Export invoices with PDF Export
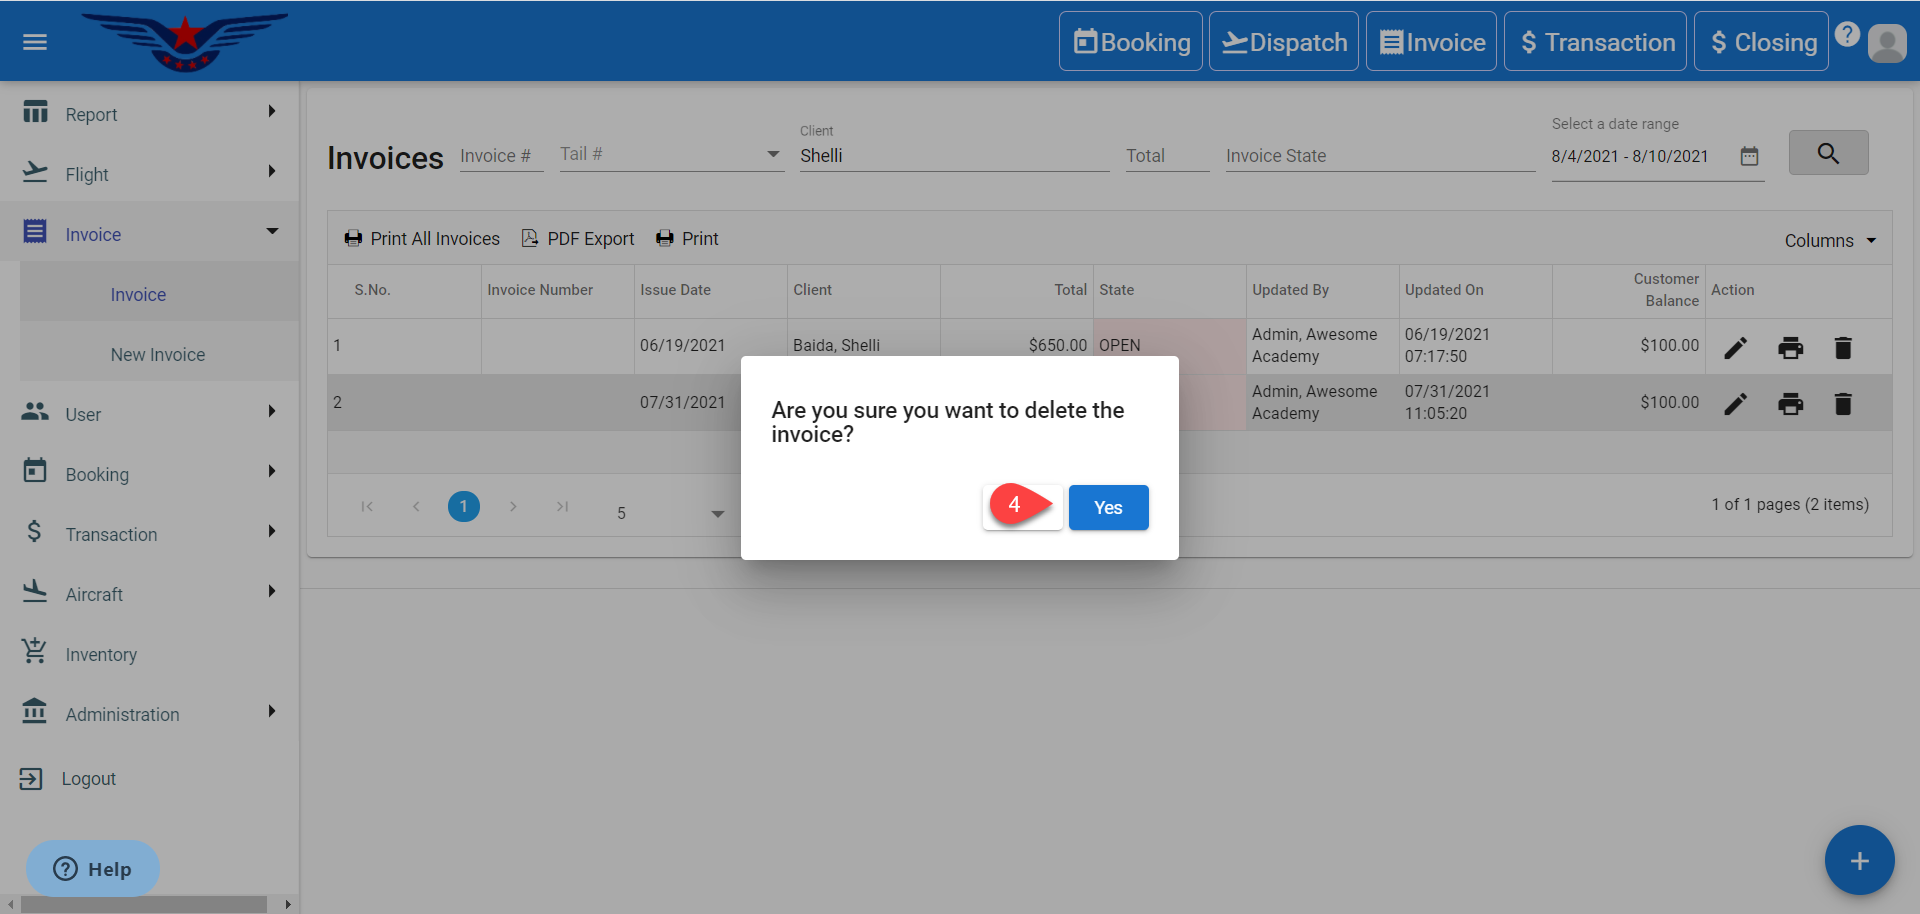 [x=578, y=239]
